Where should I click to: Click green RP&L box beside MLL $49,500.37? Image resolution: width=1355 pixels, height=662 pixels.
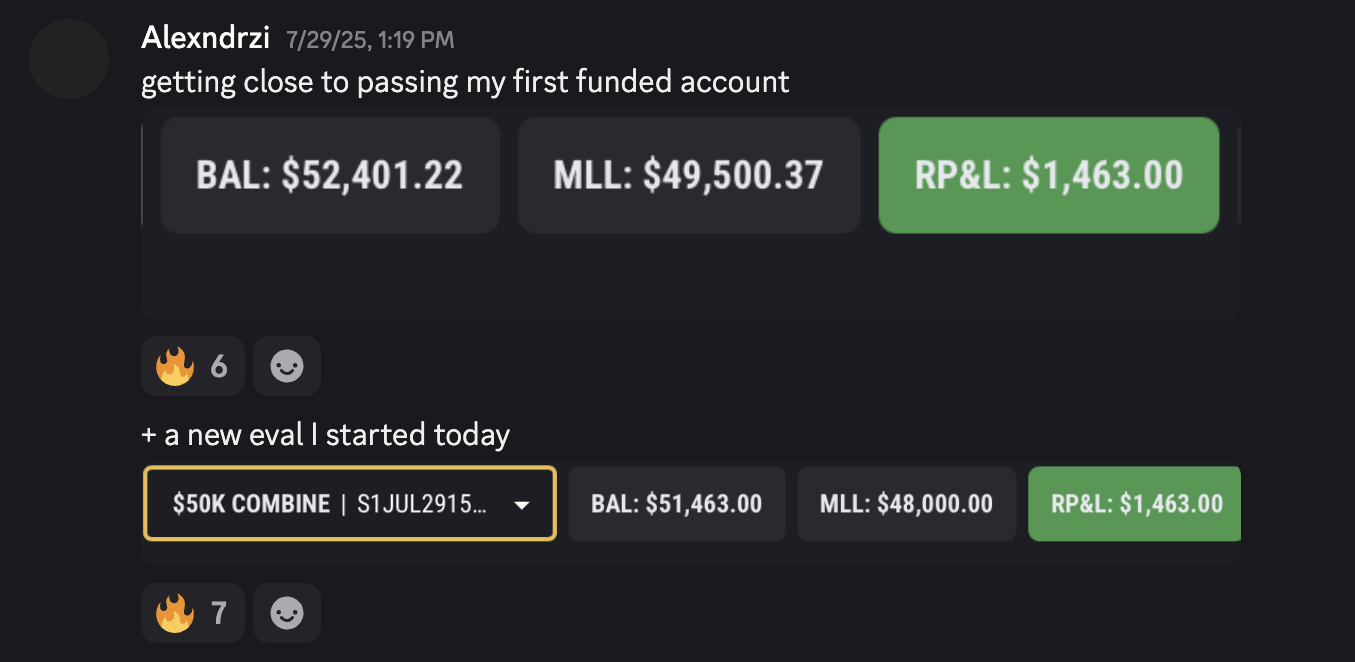1048,175
